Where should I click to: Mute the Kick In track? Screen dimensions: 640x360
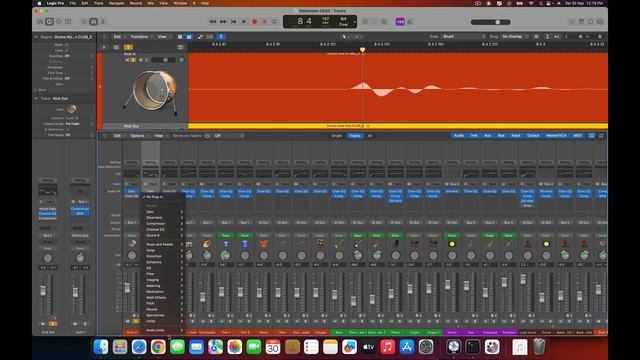(x=127, y=60)
